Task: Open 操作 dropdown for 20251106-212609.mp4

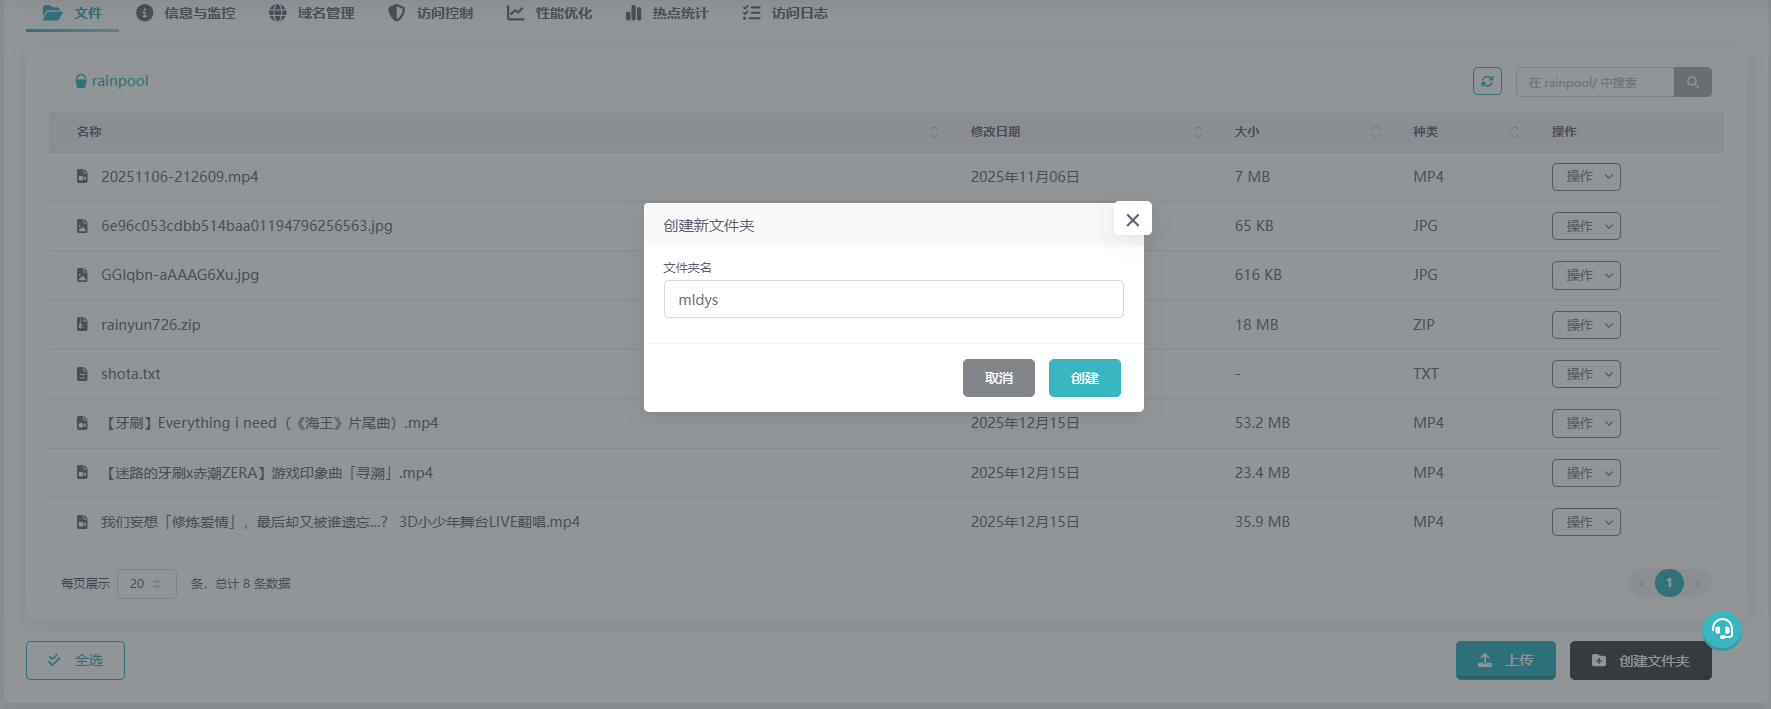Action: (1585, 177)
